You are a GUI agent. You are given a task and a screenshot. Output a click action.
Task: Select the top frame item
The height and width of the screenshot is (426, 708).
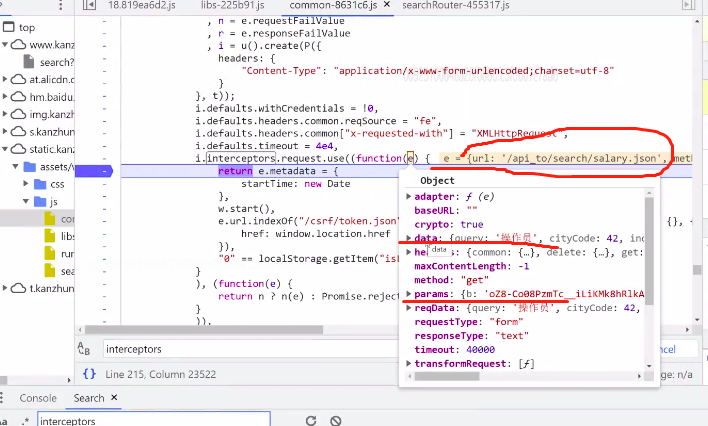[x=27, y=27]
